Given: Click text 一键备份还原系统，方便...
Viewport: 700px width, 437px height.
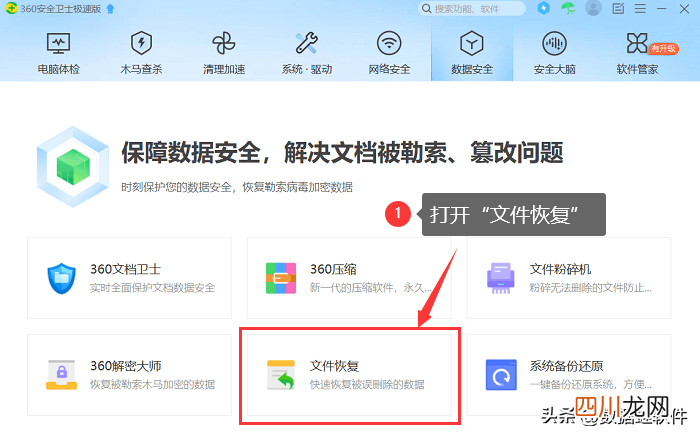Looking at the screenshot, I should click(x=590, y=384).
